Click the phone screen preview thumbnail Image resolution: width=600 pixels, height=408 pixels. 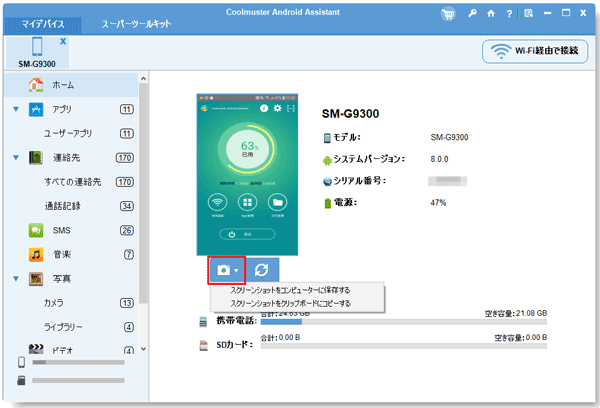click(247, 175)
